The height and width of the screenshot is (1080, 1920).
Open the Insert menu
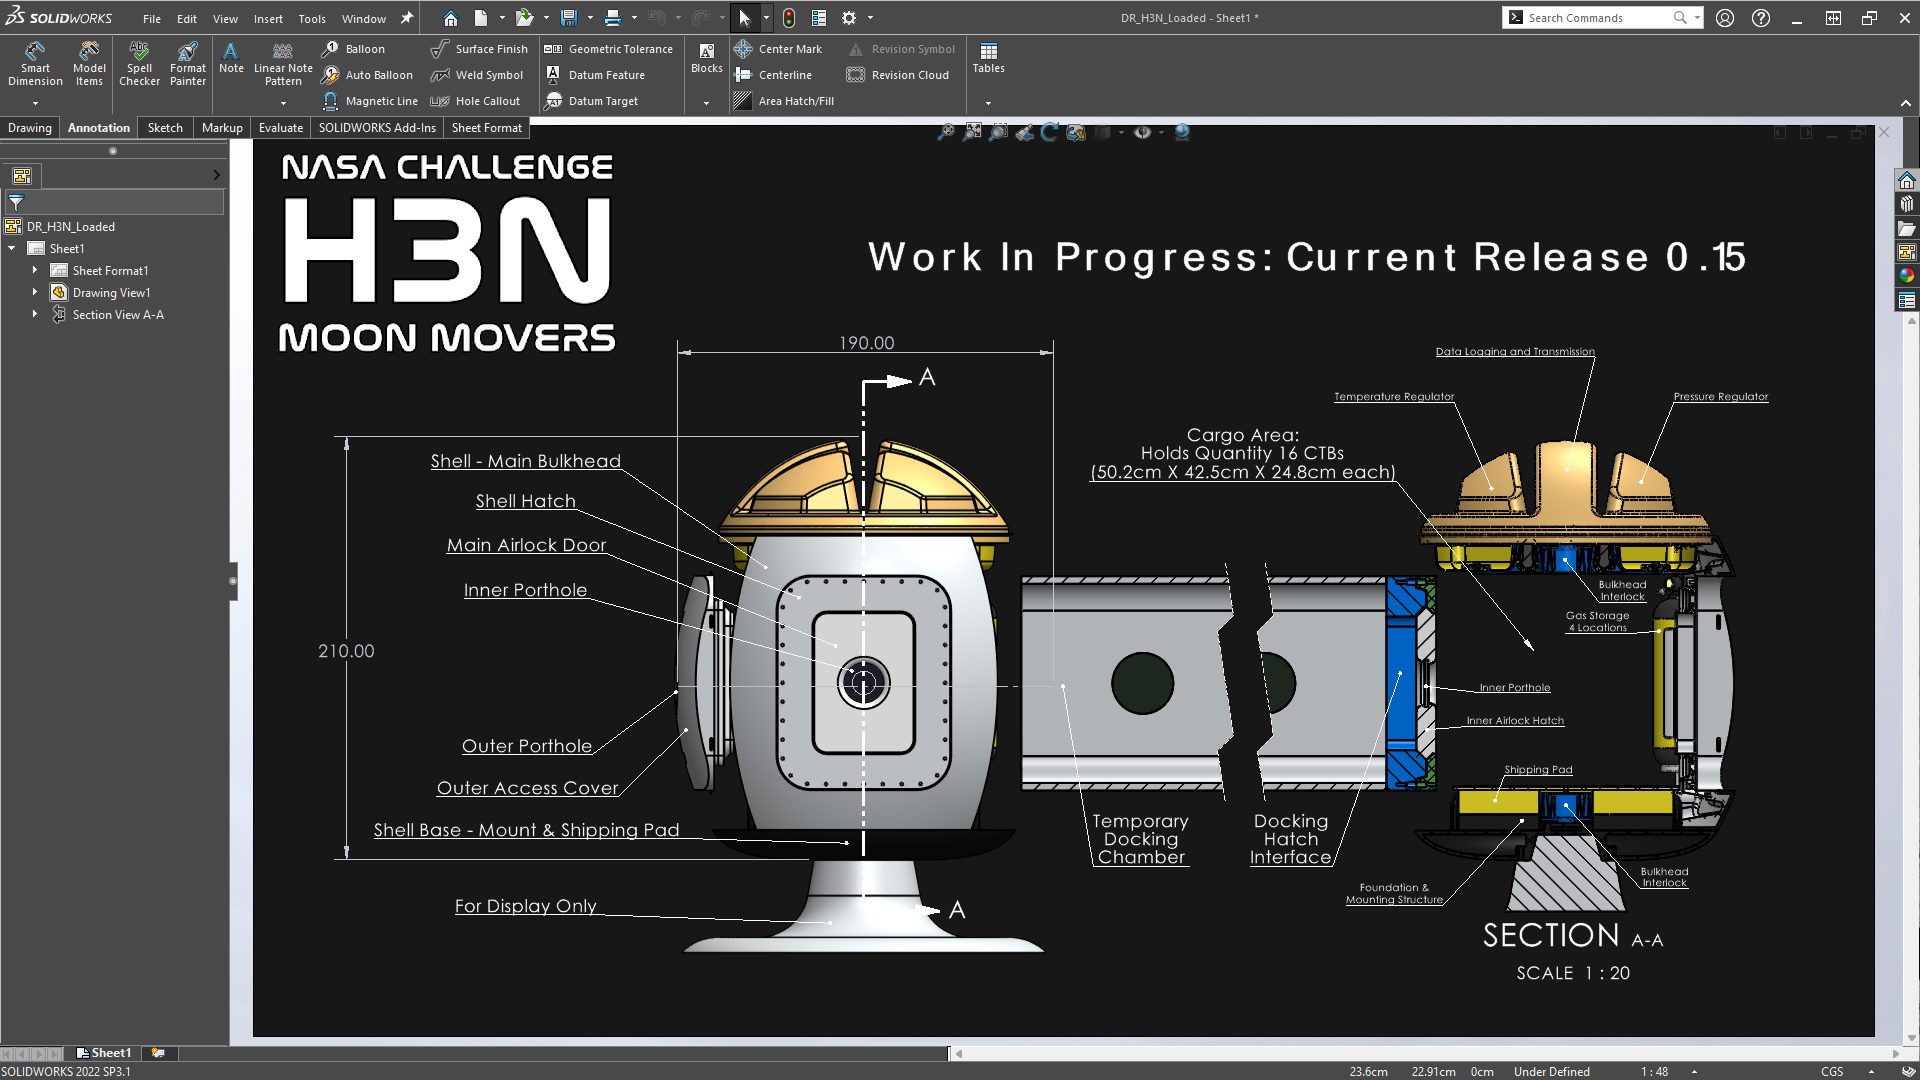click(x=267, y=18)
